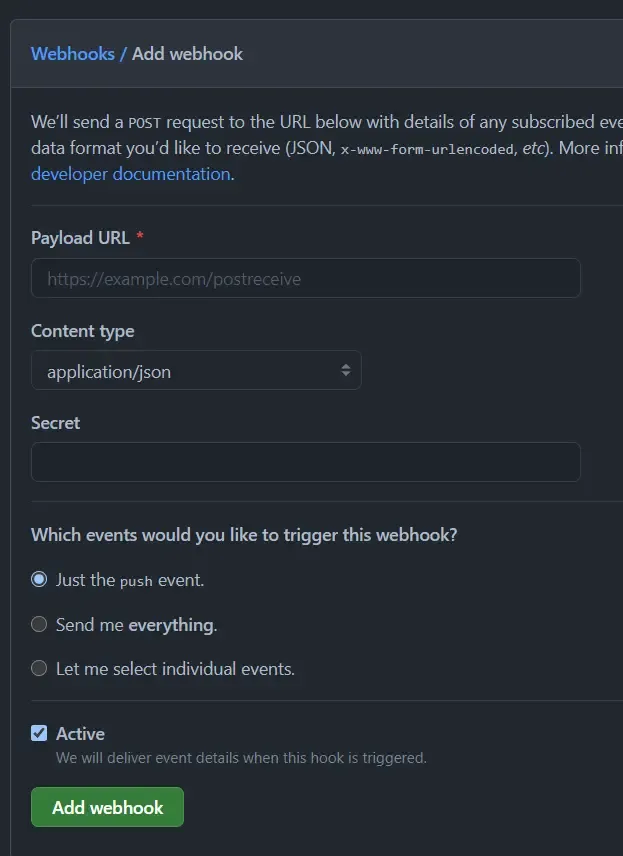Click the 'Let me select individual events.' text
This screenshot has width=623, height=856.
175,669
